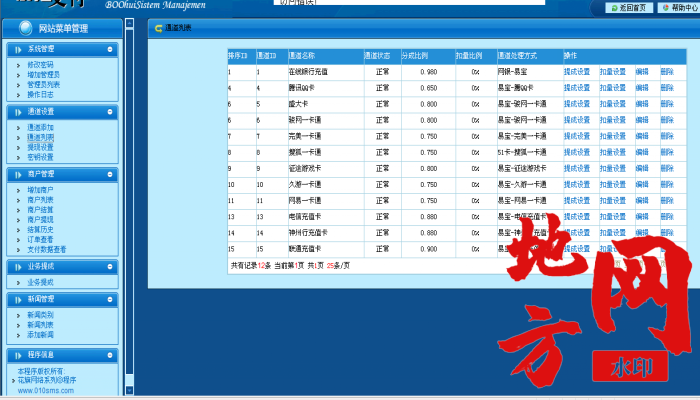Click 删除 for 盛大卡 row
700x400 pixels.
667,104
